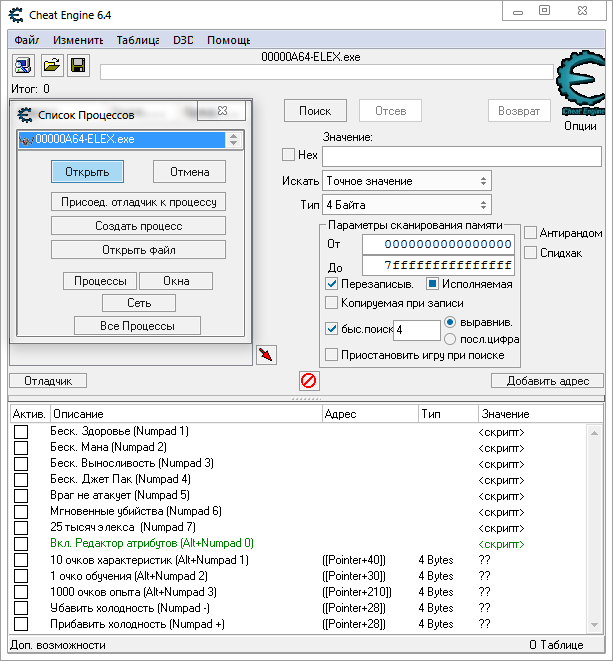Click the fast scan alignment value field
Viewport: 613px width, 661px height.
417,330
